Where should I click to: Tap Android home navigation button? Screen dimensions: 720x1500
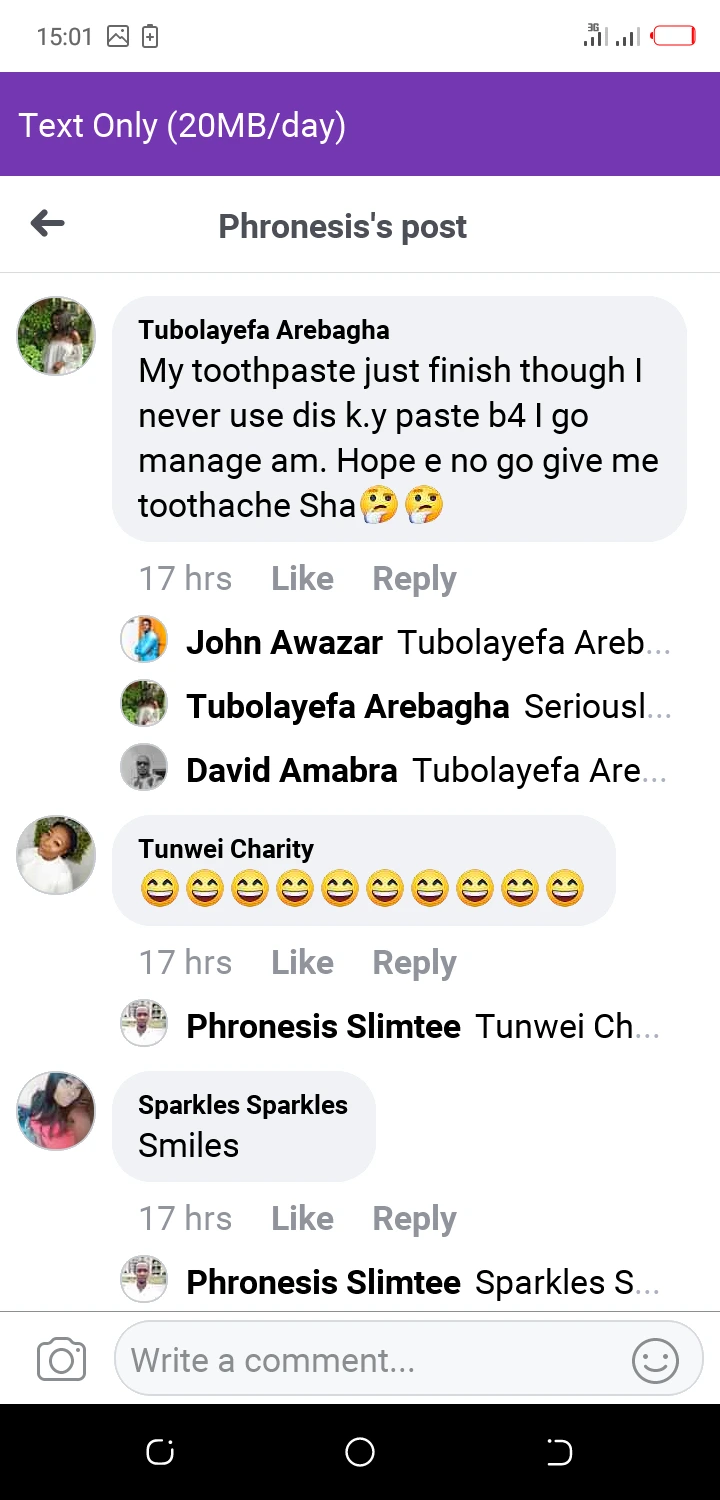pos(360,1452)
